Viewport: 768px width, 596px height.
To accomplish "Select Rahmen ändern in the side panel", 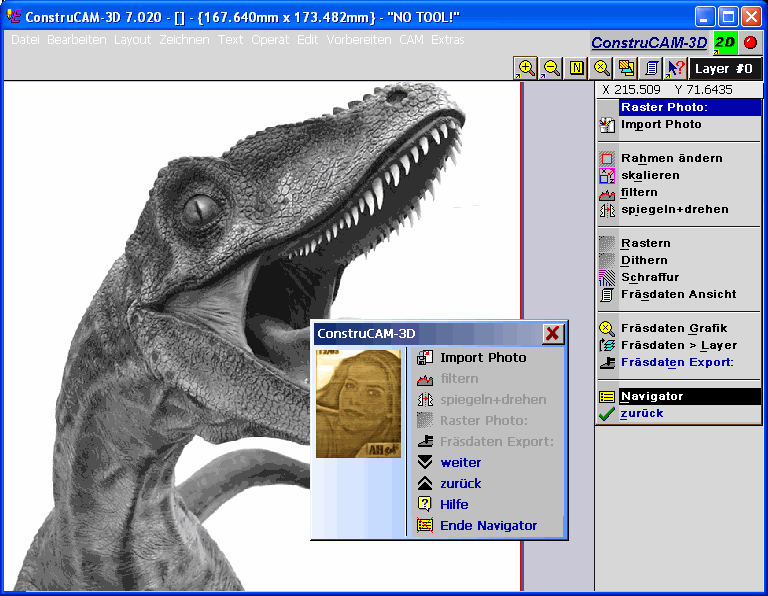I will 671,158.
